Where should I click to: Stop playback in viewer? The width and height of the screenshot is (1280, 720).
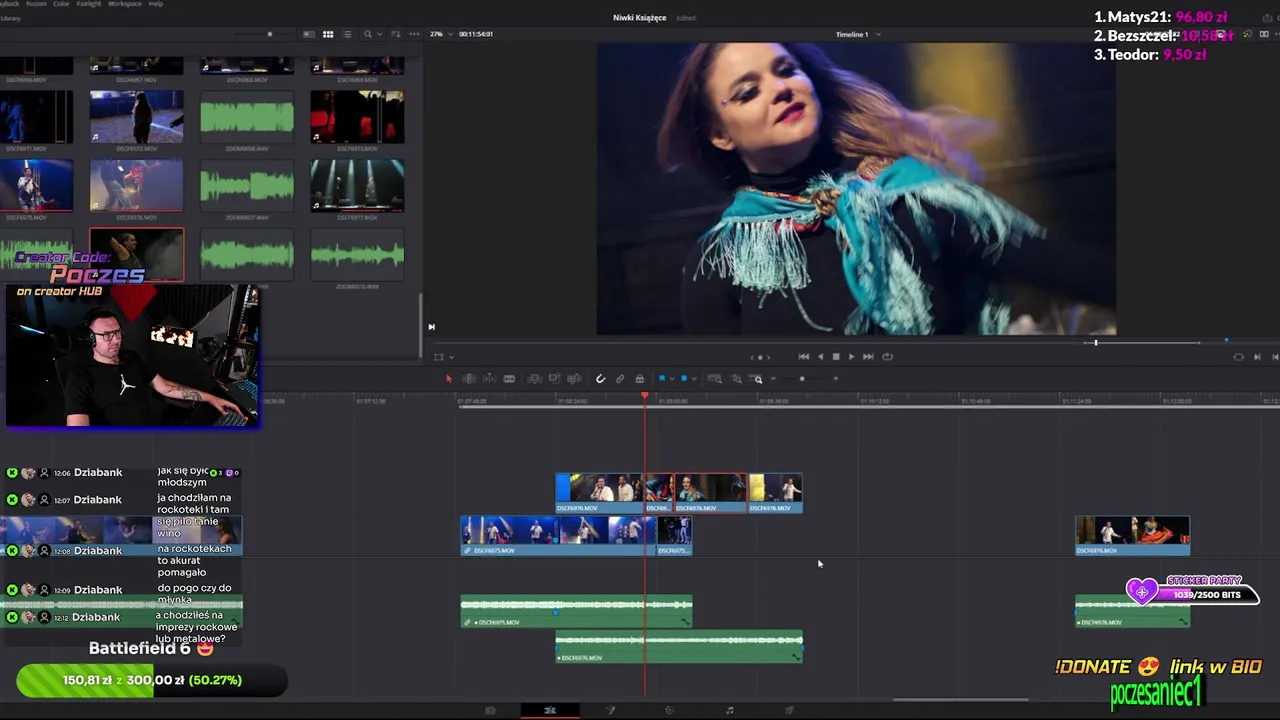836,356
